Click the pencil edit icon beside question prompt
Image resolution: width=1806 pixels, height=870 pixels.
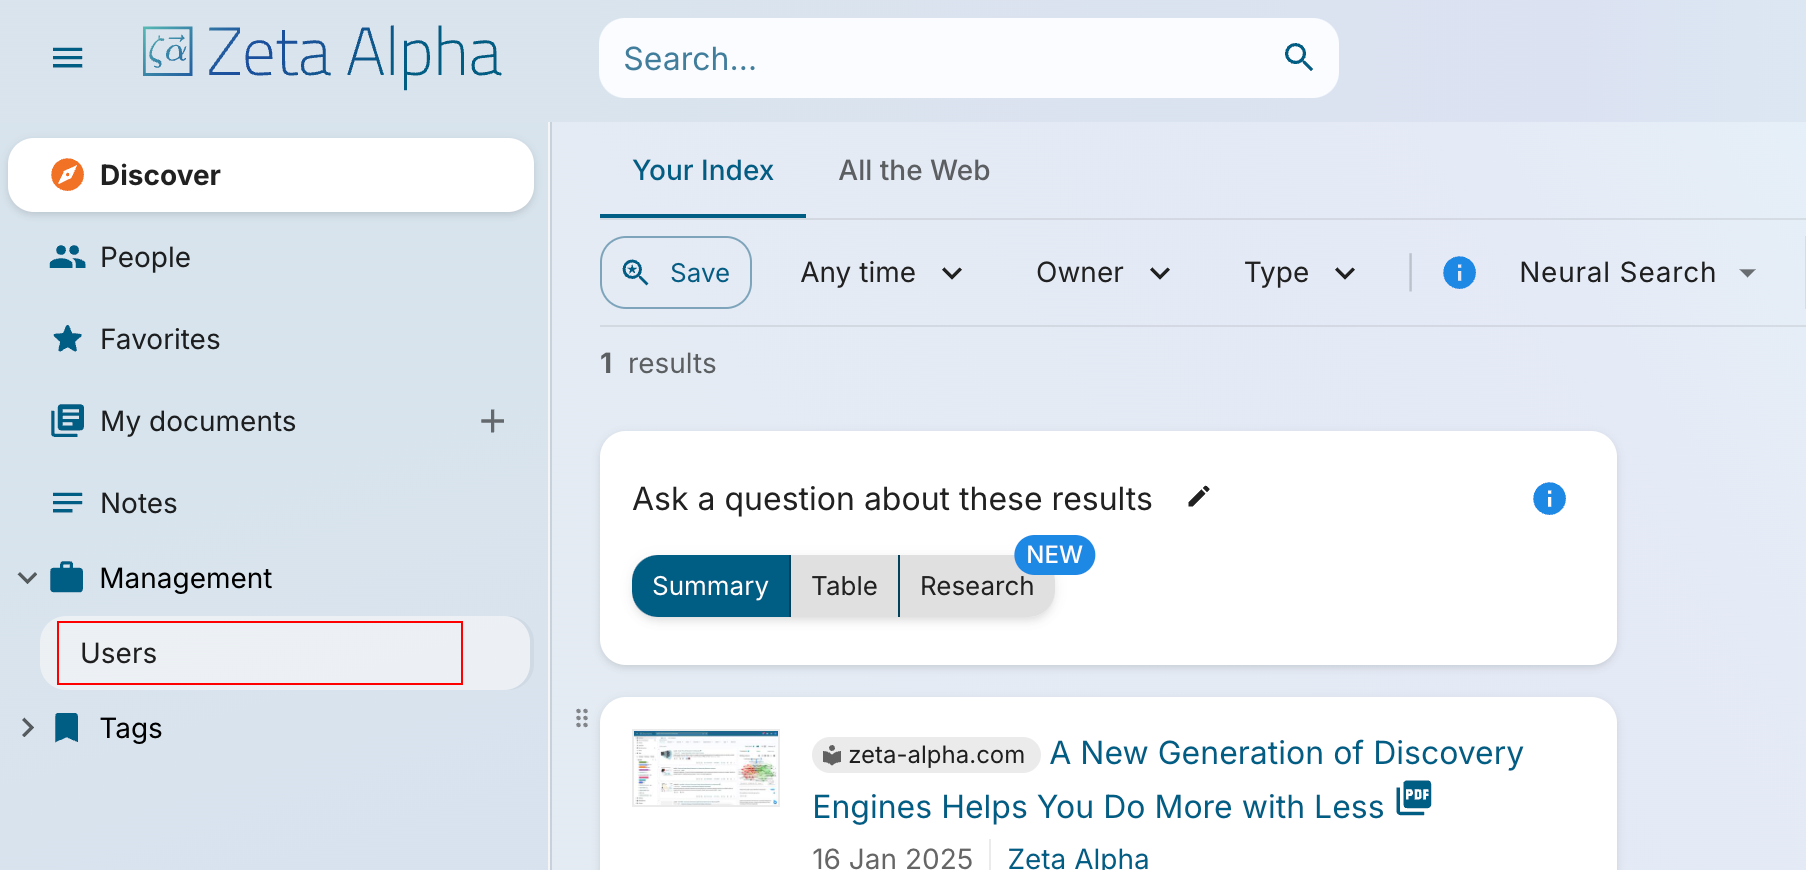(1198, 497)
